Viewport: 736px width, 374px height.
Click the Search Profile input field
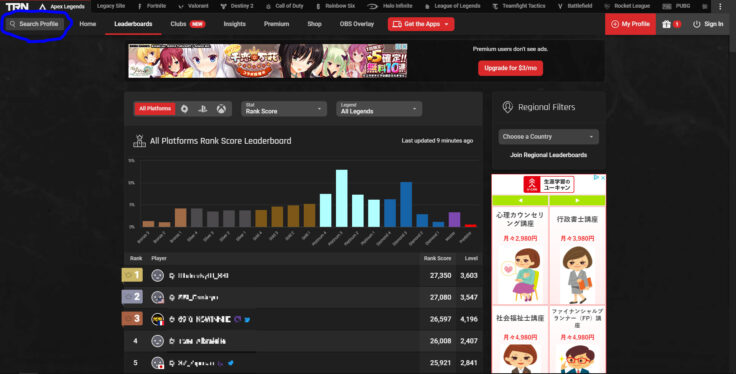[x=35, y=23]
